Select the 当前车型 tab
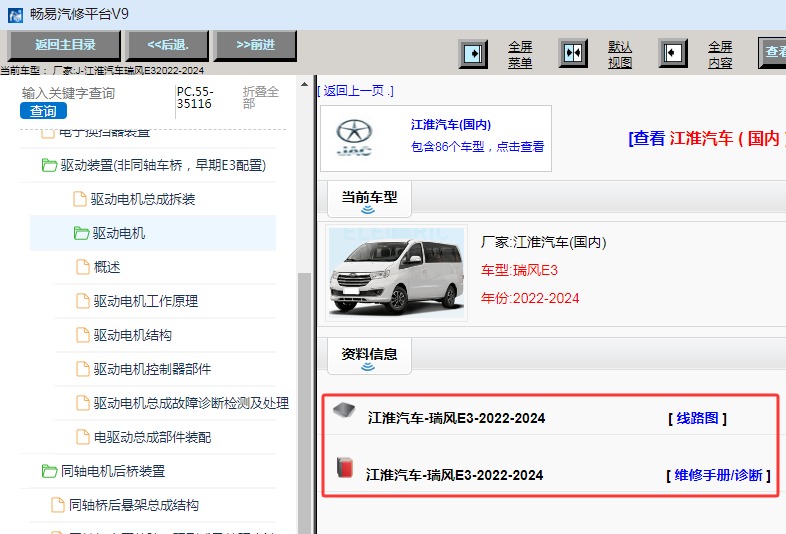This screenshot has width=786, height=534. point(369,200)
